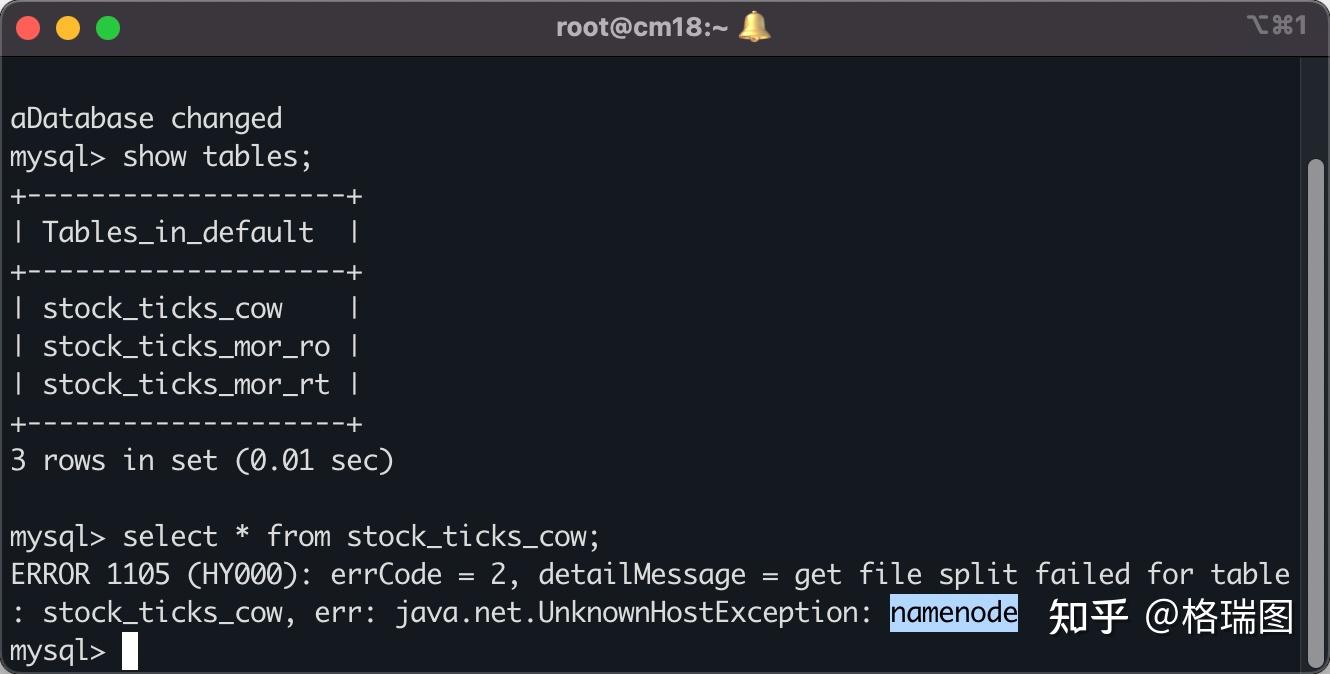Click the red close window button
1330x674 pixels.
tap(28, 28)
